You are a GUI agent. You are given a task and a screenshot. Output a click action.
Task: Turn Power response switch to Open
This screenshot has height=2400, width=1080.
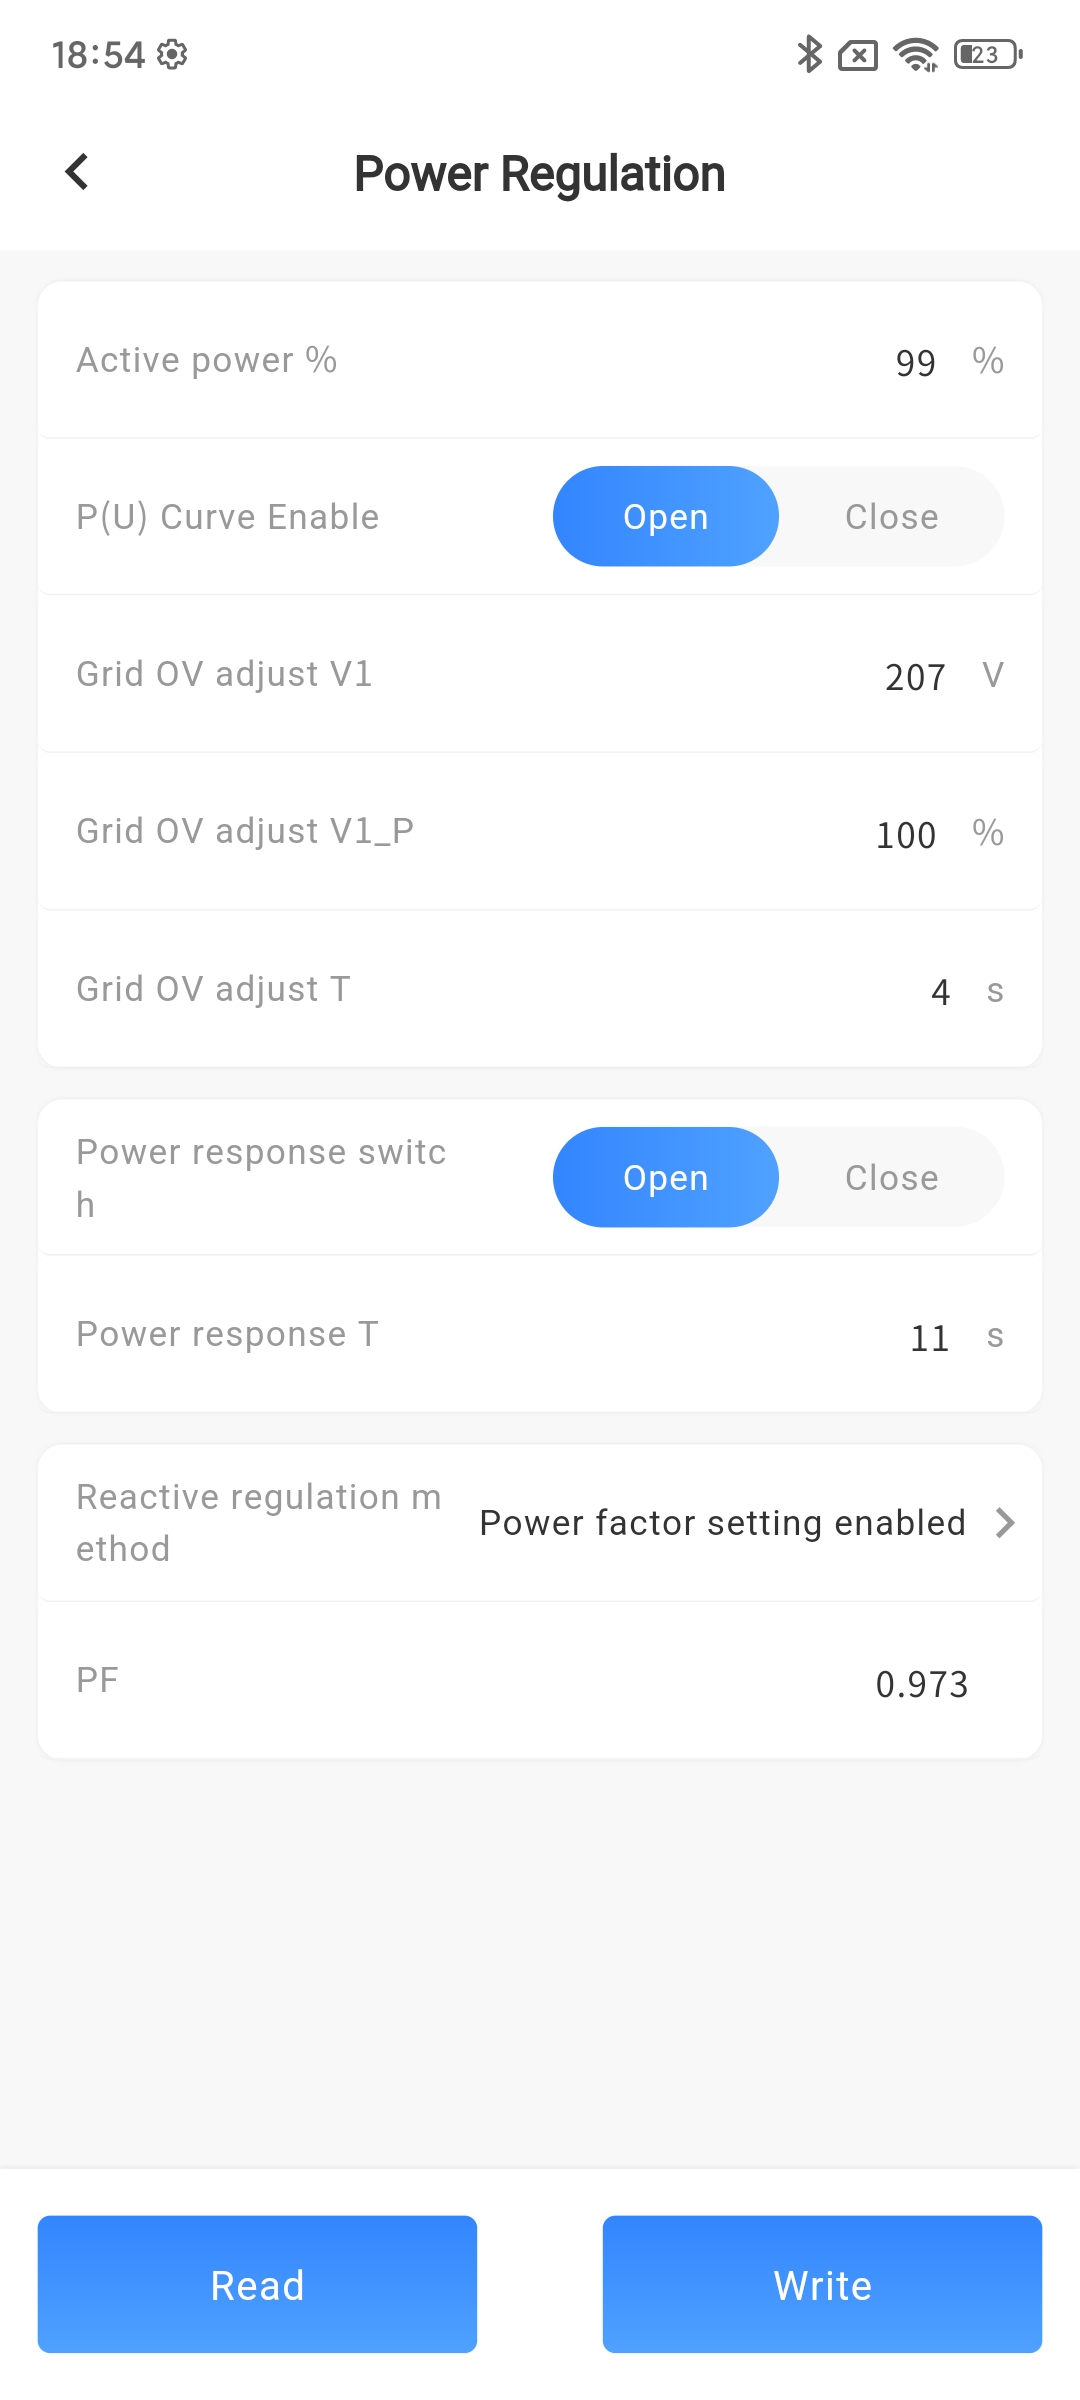coord(665,1178)
